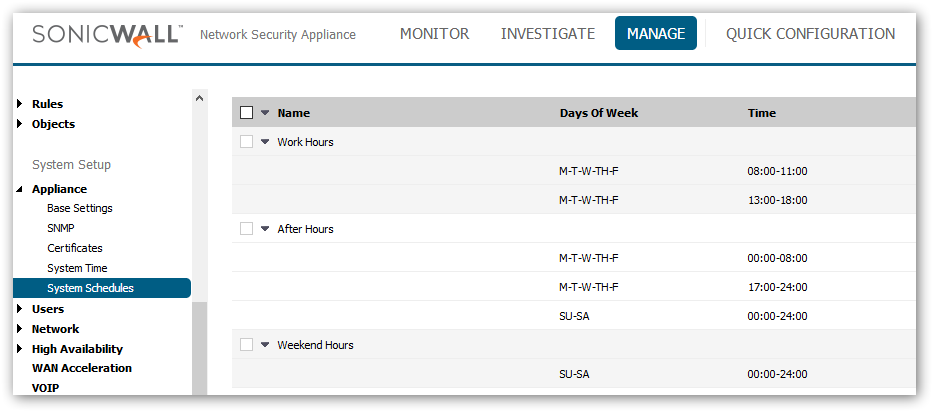Click SU-SA under Weekend Hours

pos(574,374)
